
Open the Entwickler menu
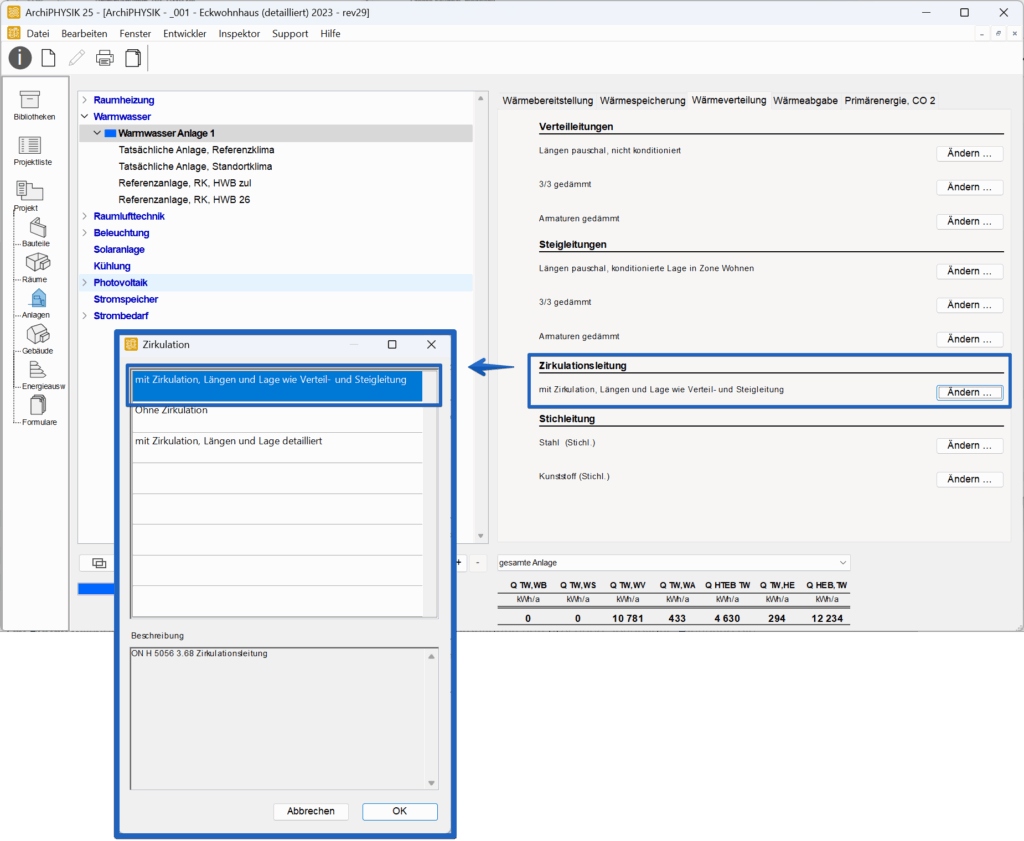click(x=185, y=33)
